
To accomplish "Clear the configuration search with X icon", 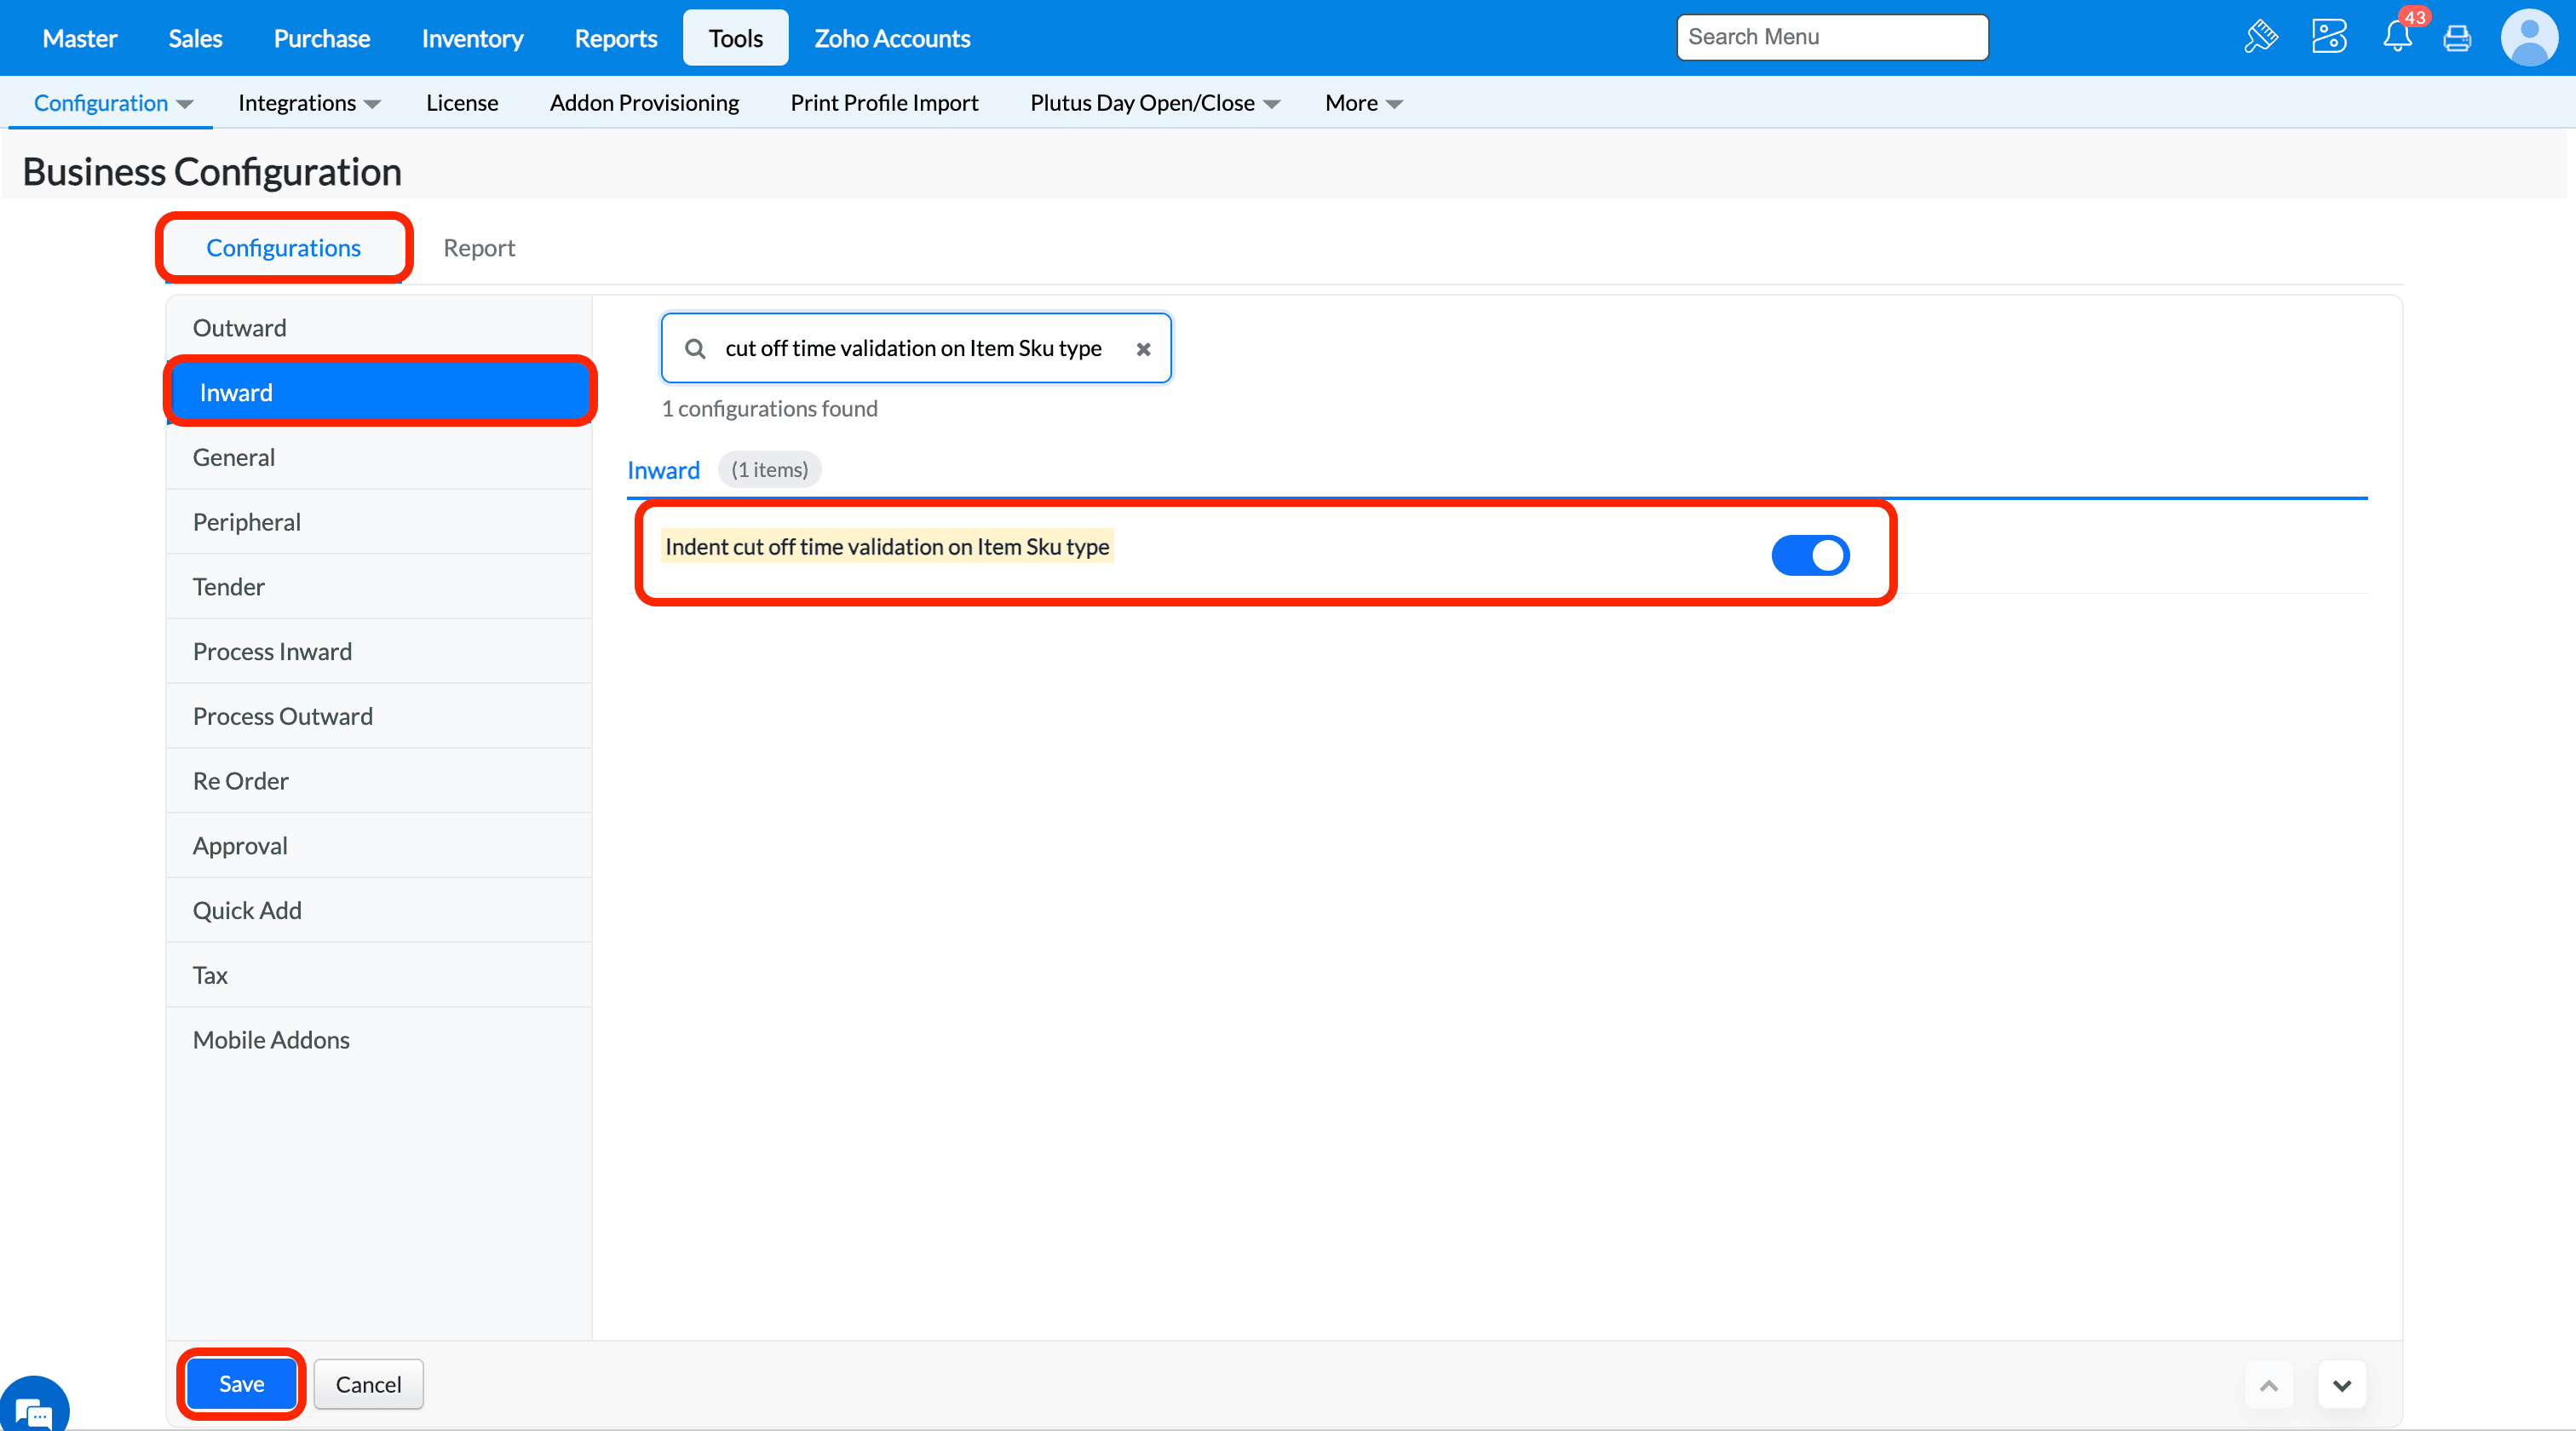I will (1143, 349).
